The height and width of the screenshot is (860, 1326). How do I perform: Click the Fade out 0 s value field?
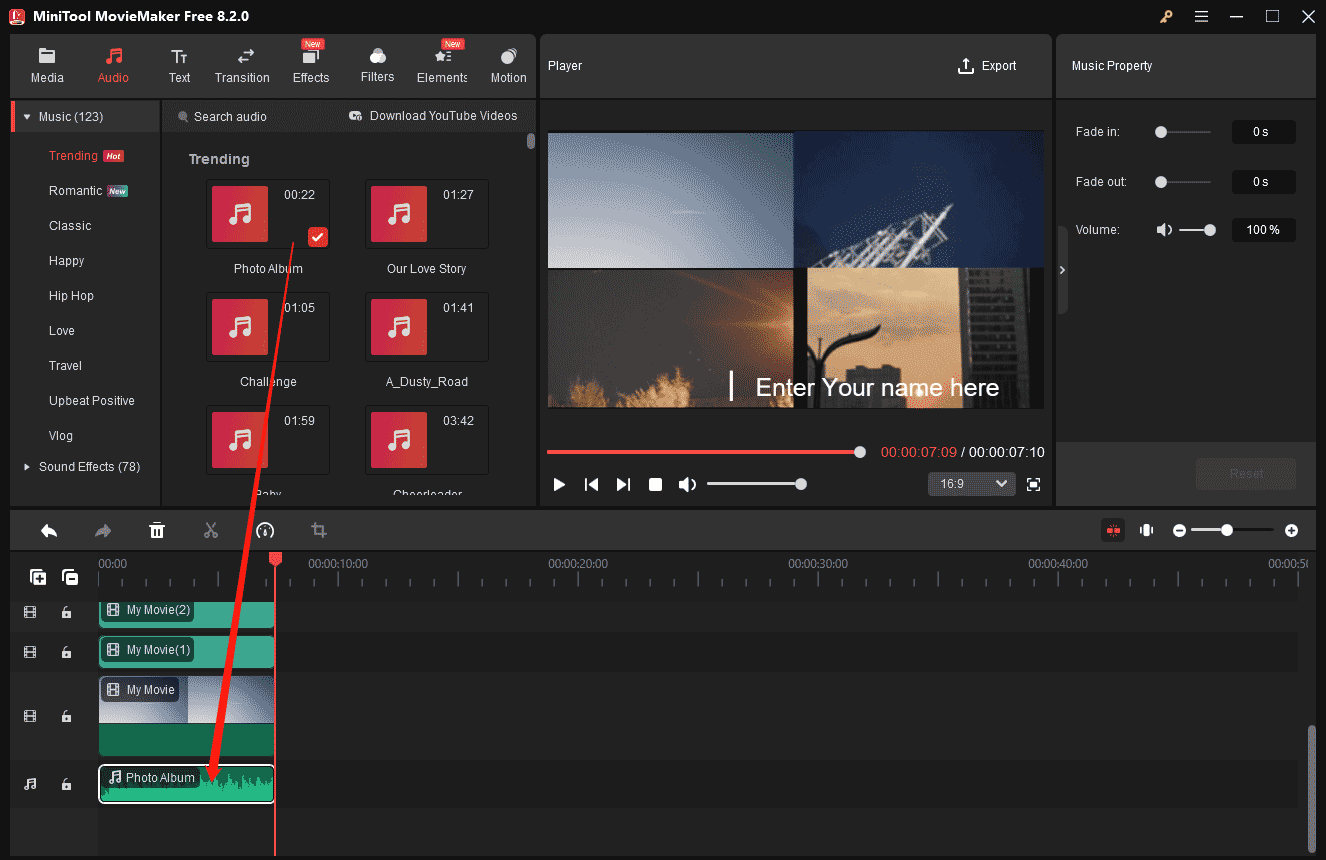(1263, 182)
